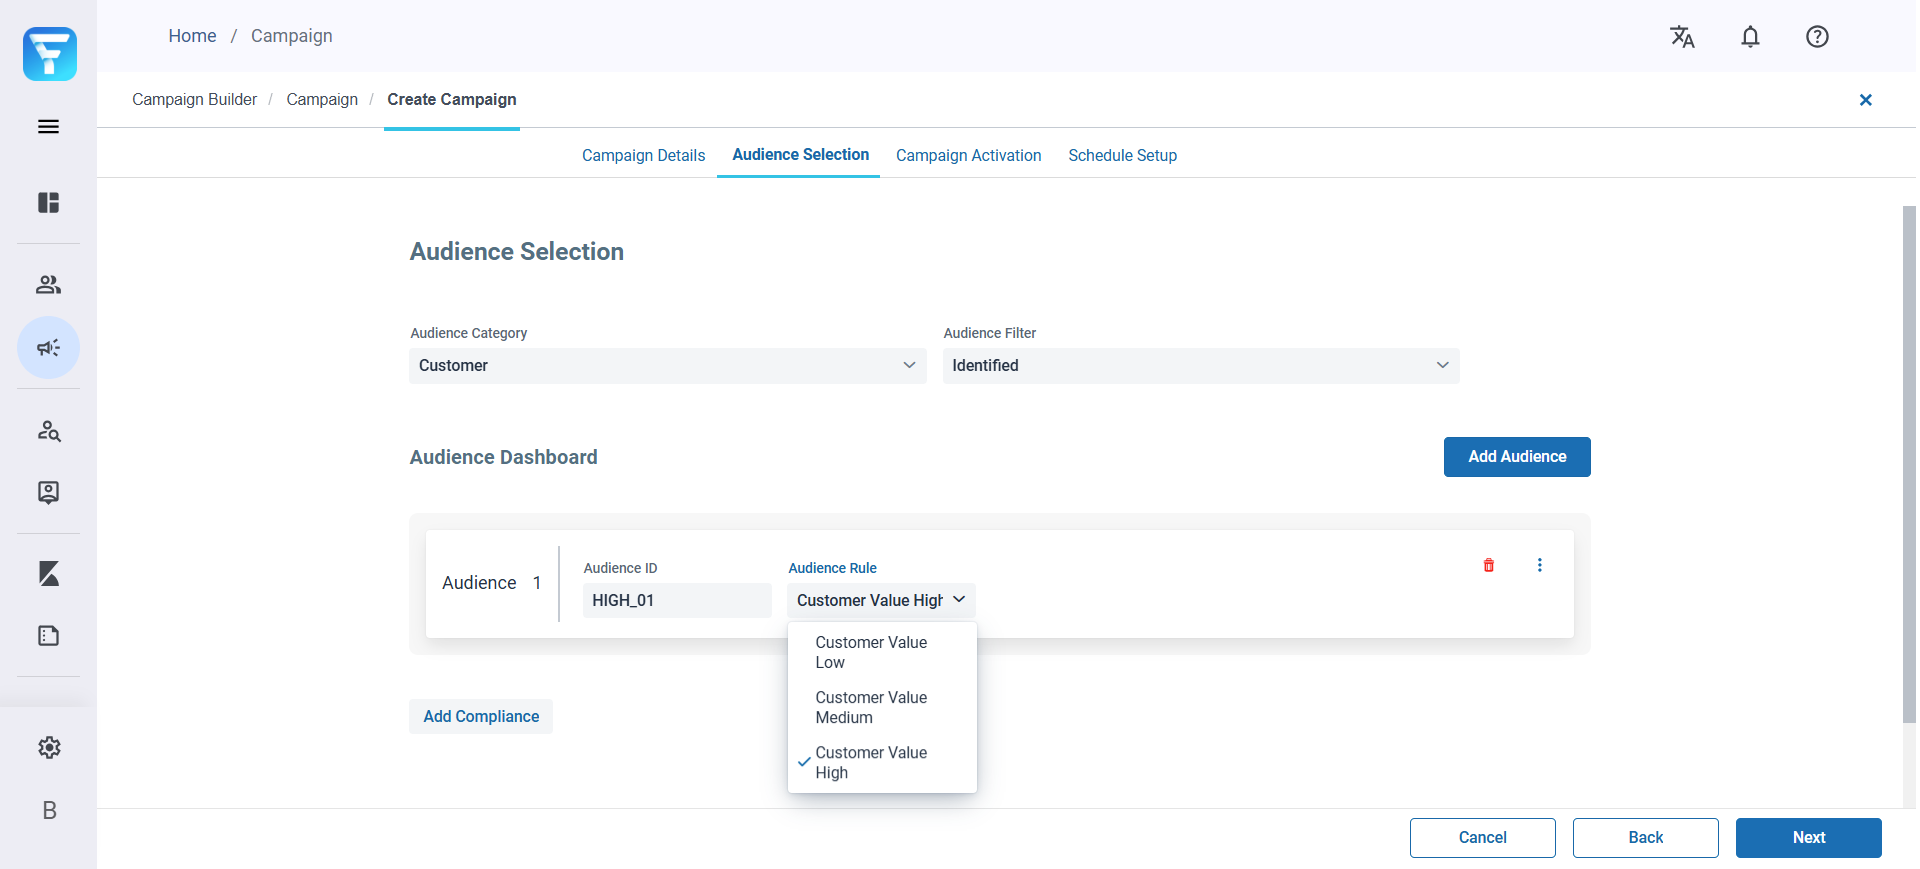Screen dimensions: 1920x869
Task: Open the campaign megaphone icon in sidebar
Action: pyautogui.click(x=48, y=348)
